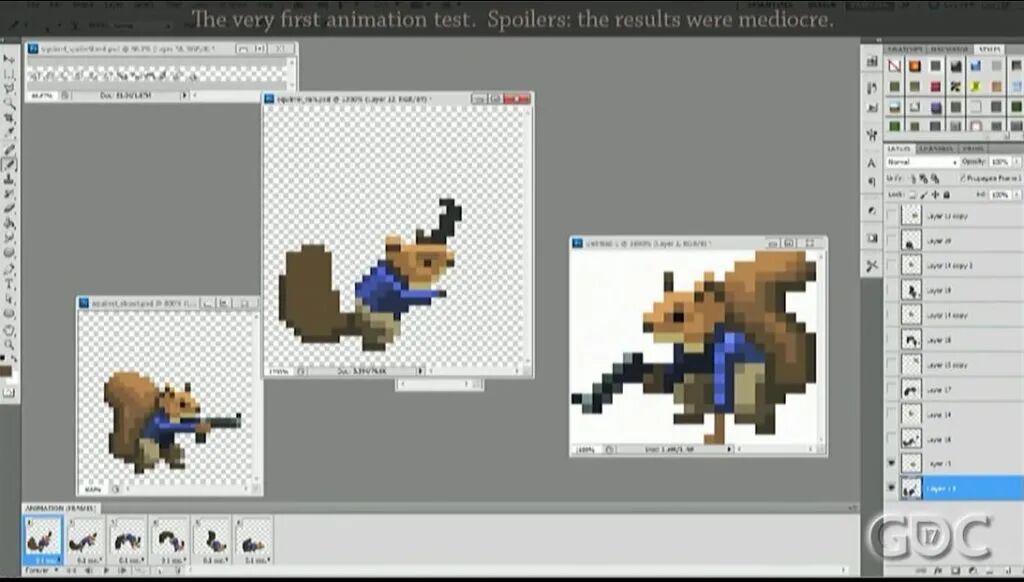Click the Opacity 100% value field
The width and height of the screenshot is (1024, 582).
[x=999, y=161]
